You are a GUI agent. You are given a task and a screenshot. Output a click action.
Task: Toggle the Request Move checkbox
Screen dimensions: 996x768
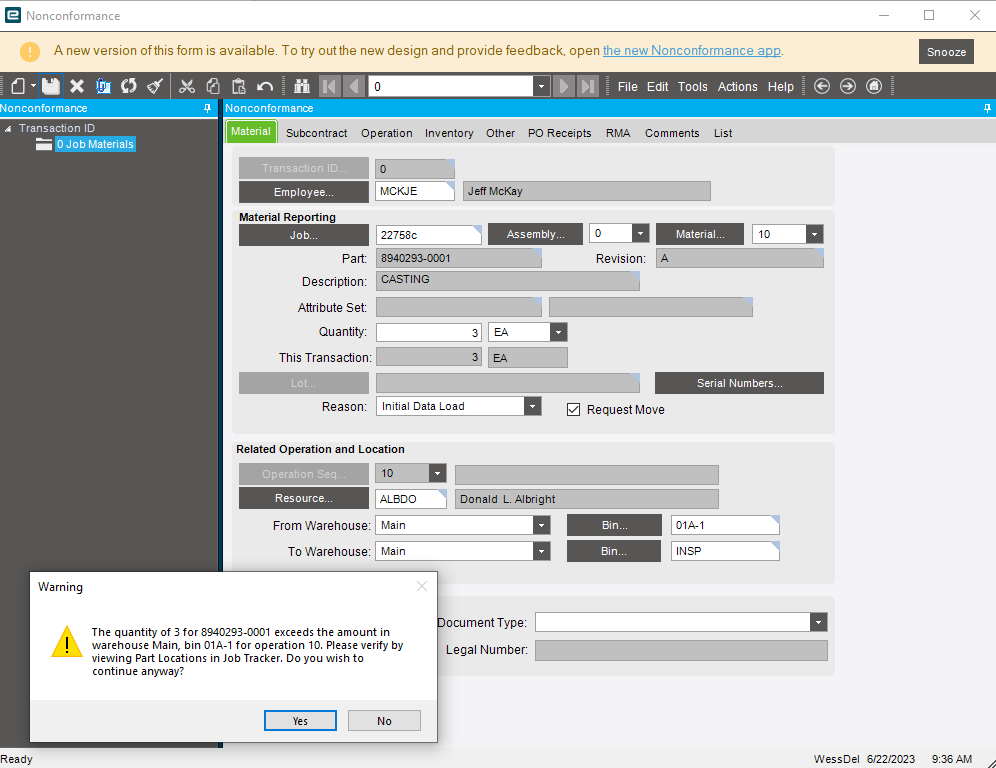tap(574, 410)
